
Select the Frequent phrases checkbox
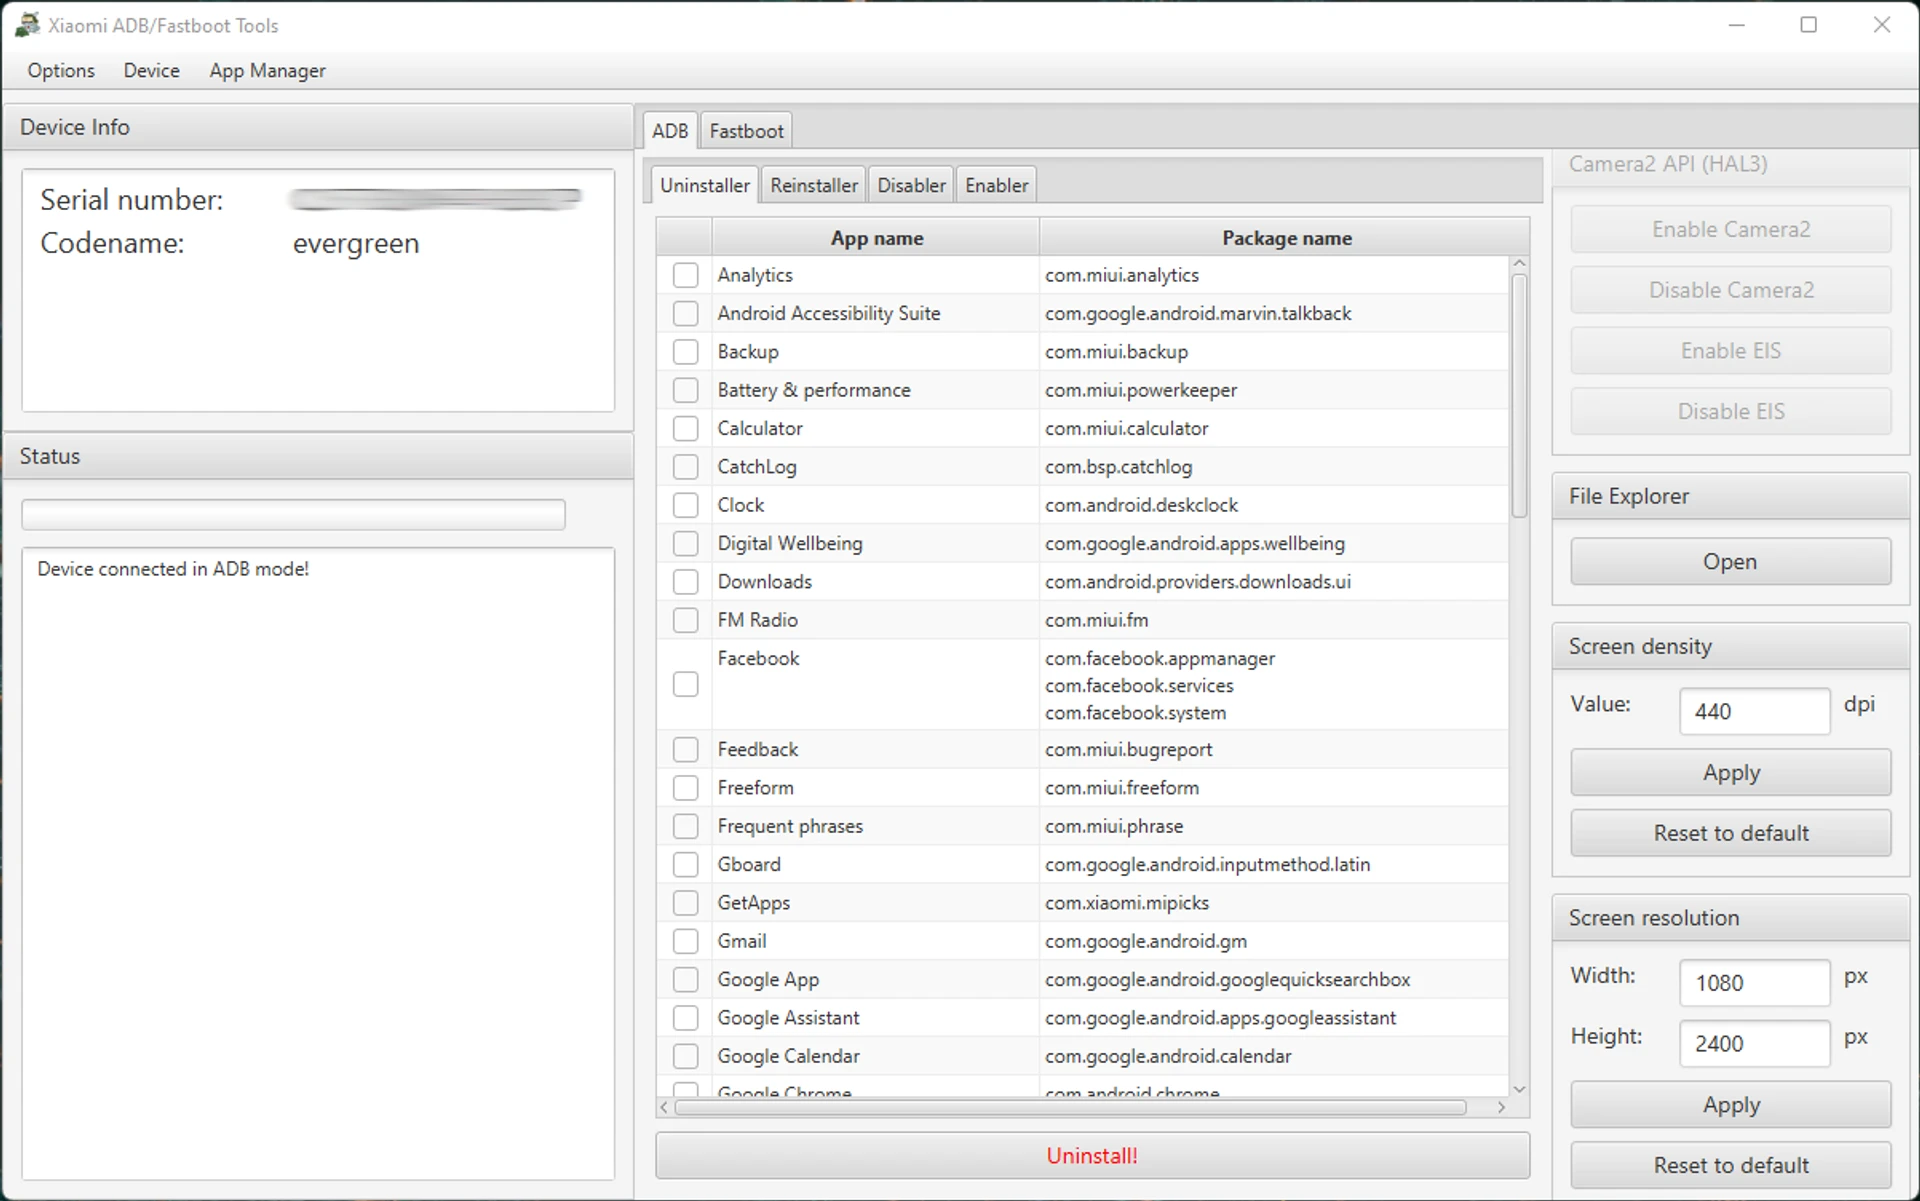click(685, 826)
